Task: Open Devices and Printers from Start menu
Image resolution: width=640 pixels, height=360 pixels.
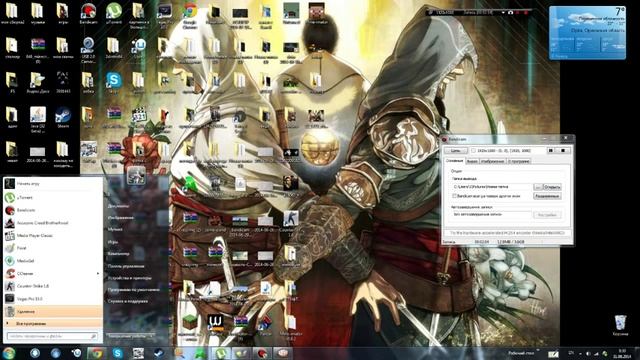Action: coord(130,278)
